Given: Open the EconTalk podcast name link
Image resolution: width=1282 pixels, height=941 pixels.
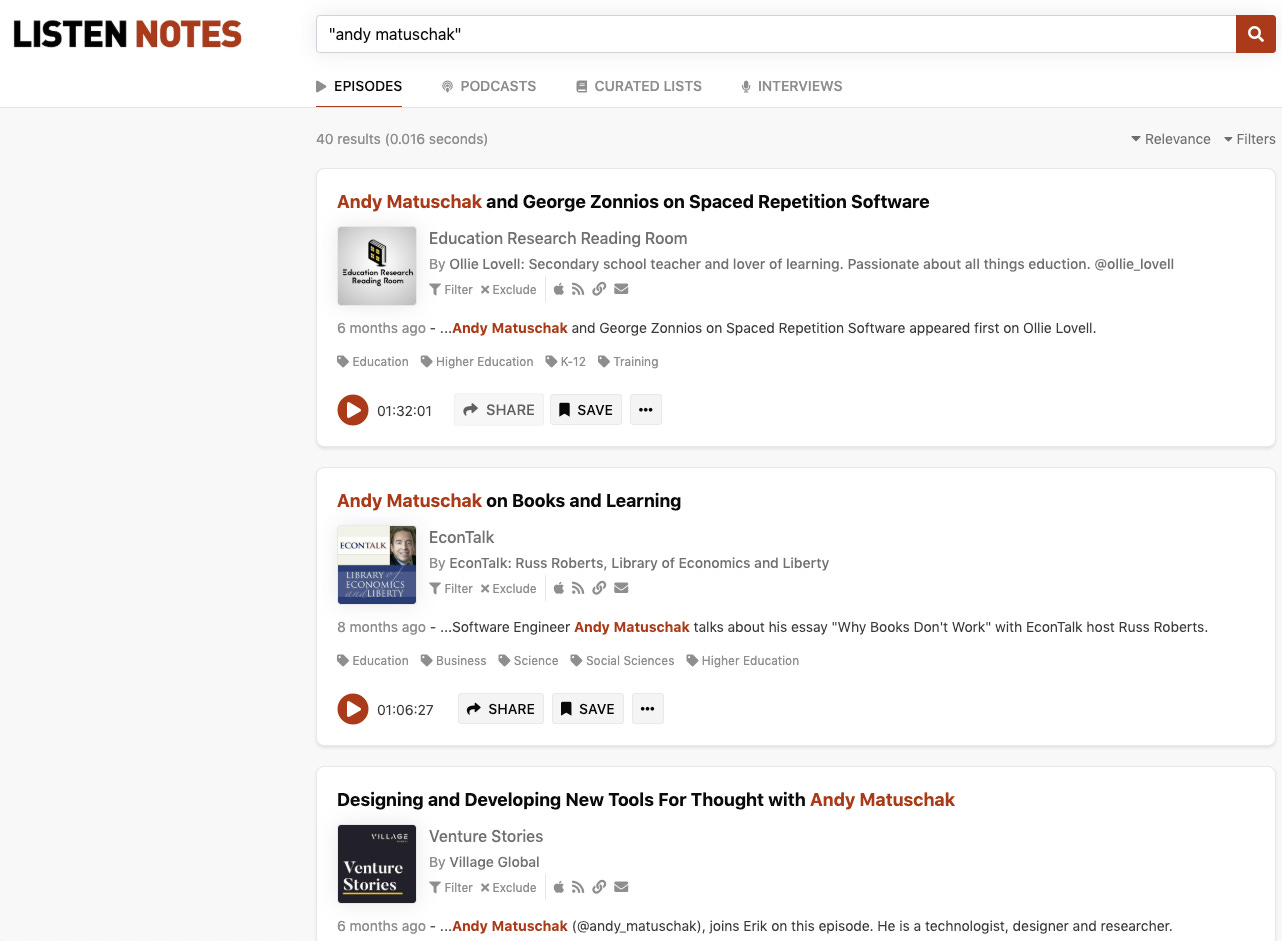Looking at the screenshot, I should [462, 537].
